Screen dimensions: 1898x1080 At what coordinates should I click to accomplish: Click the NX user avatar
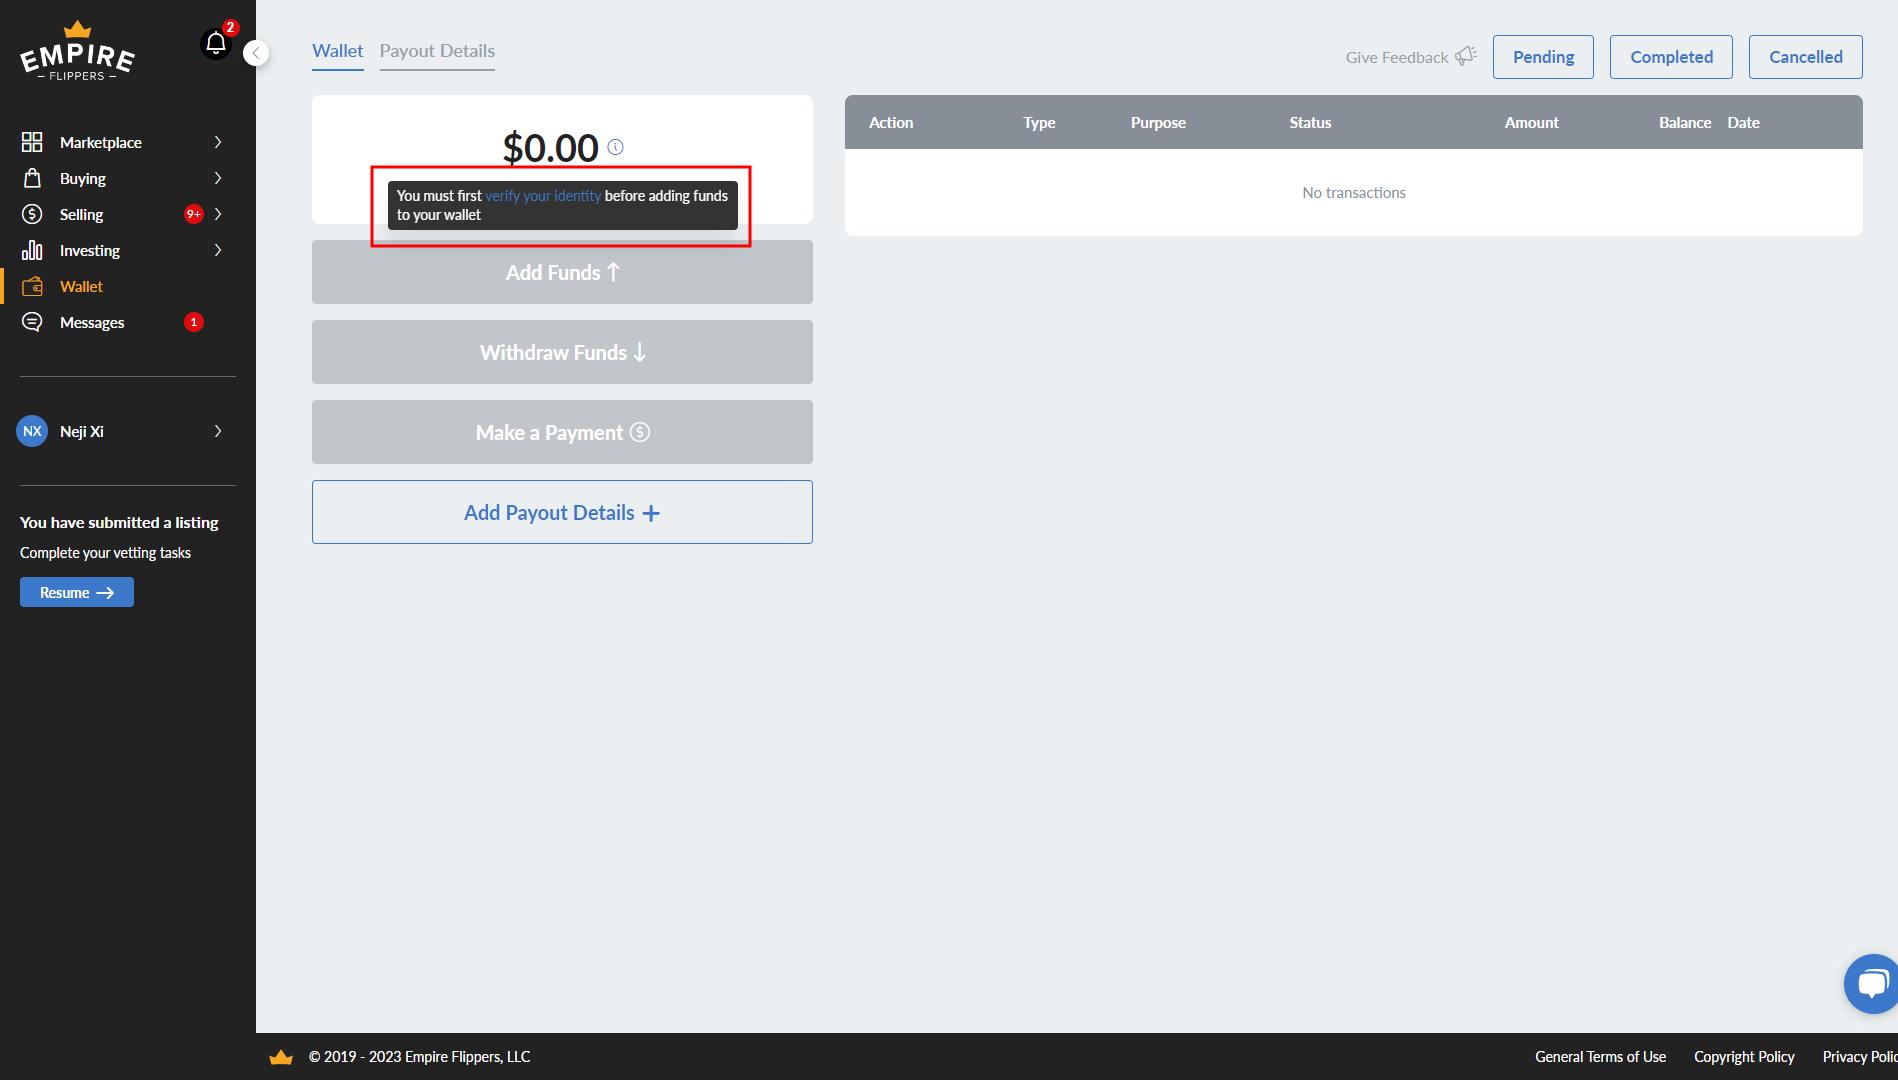click(x=32, y=431)
